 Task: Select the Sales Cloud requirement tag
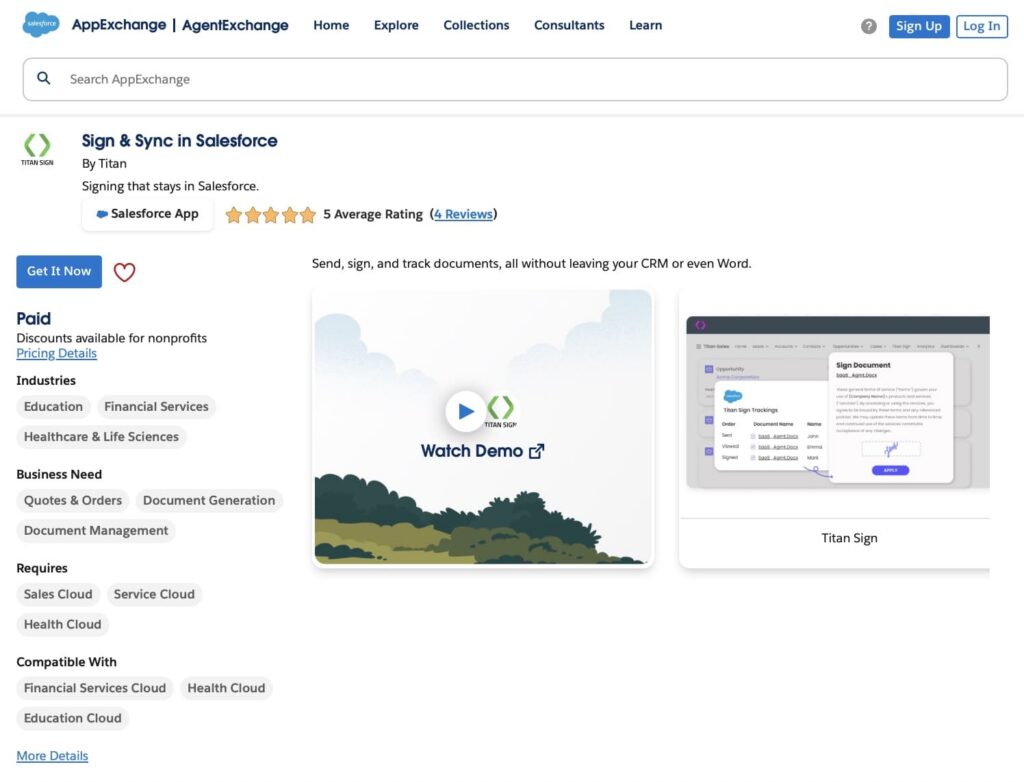click(57, 594)
